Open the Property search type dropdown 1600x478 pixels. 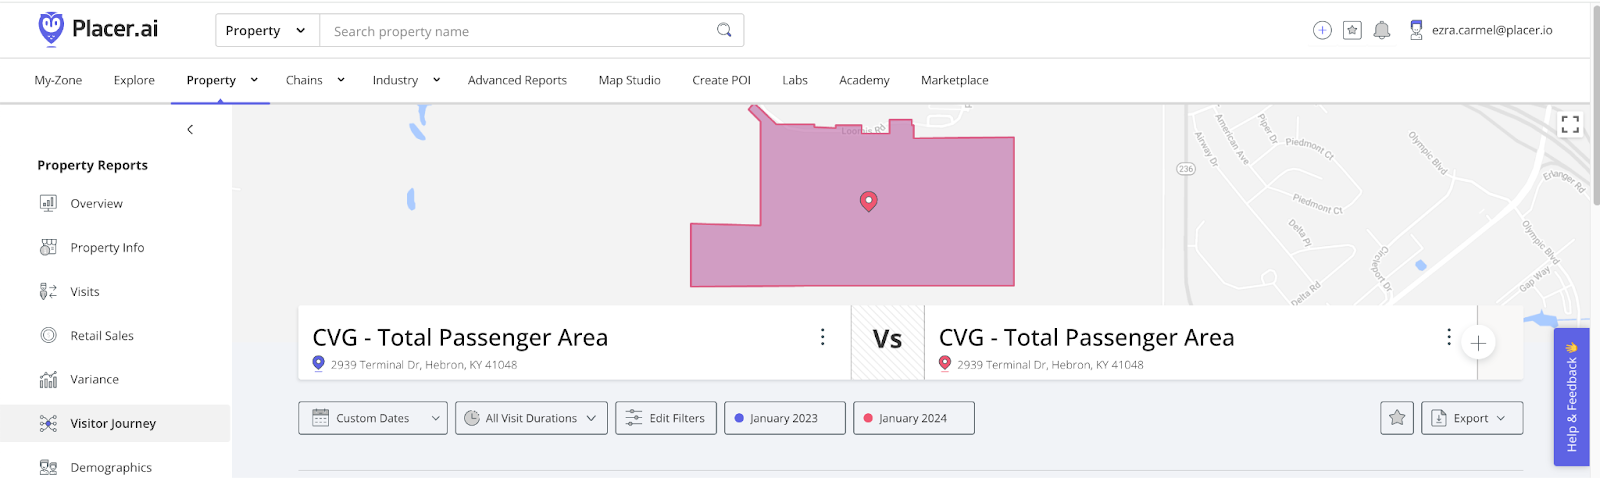pyautogui.click(x=267, y=31)
